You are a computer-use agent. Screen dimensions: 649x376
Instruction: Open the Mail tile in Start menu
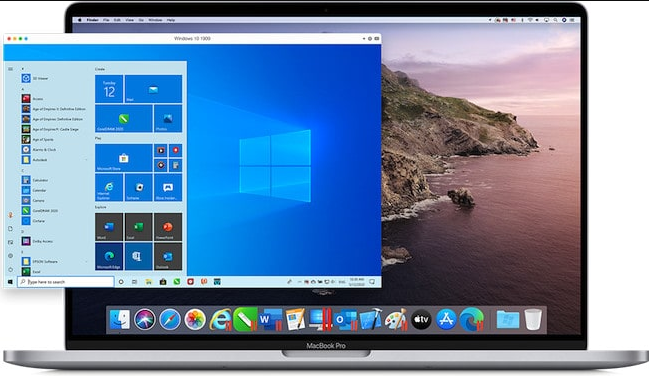(153, 89)
